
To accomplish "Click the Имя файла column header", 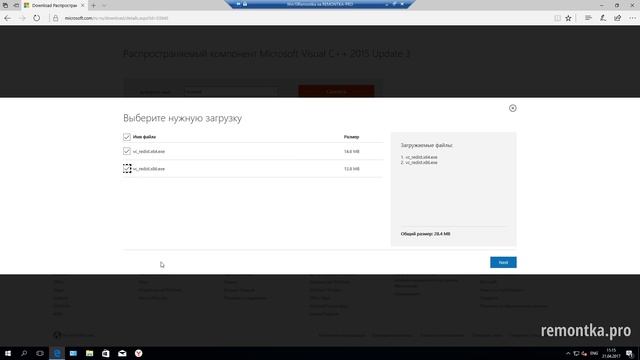I will coord(144,137).
